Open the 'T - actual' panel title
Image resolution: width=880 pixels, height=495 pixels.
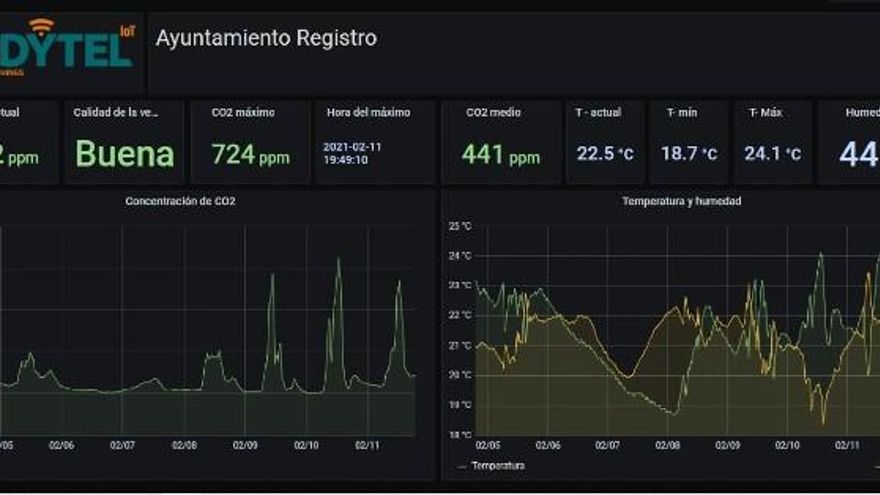[x=598, y=112]
